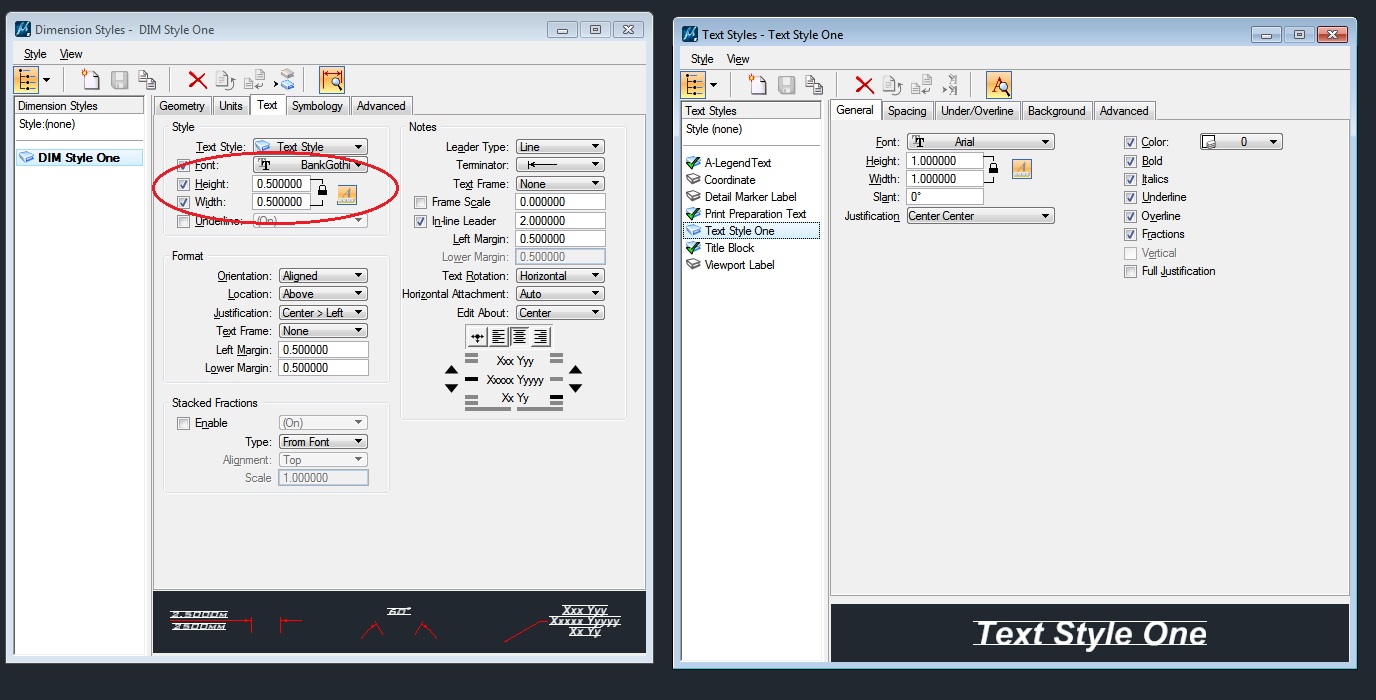Click New style icon in Text Styles toolbar

coord(759,85)
